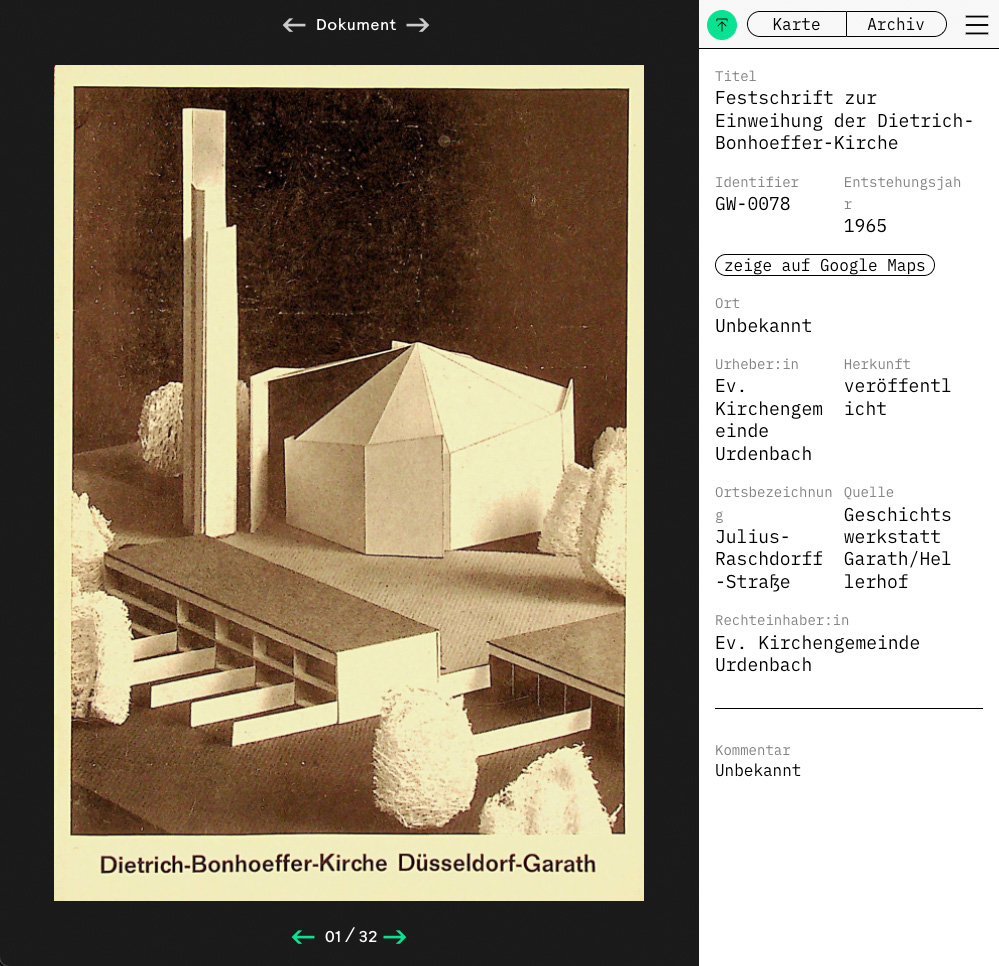
Task: Advance to next page using green arrow
Action: pos(395,937)
